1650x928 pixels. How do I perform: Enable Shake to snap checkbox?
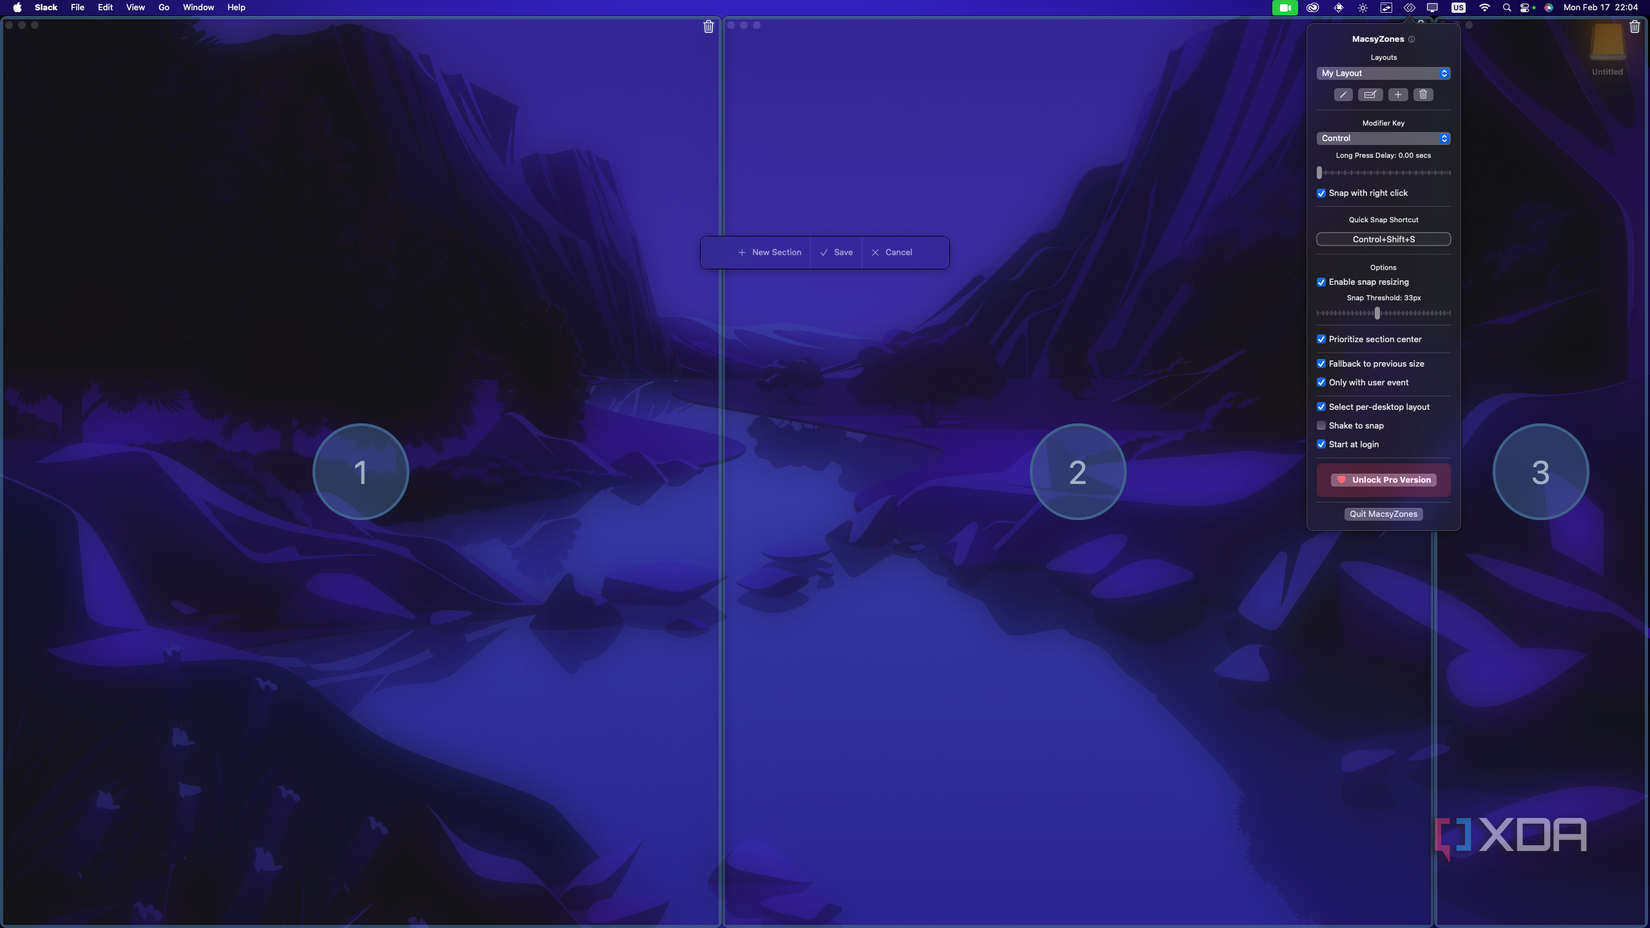pyautogui.click(x=1321, y=426)
